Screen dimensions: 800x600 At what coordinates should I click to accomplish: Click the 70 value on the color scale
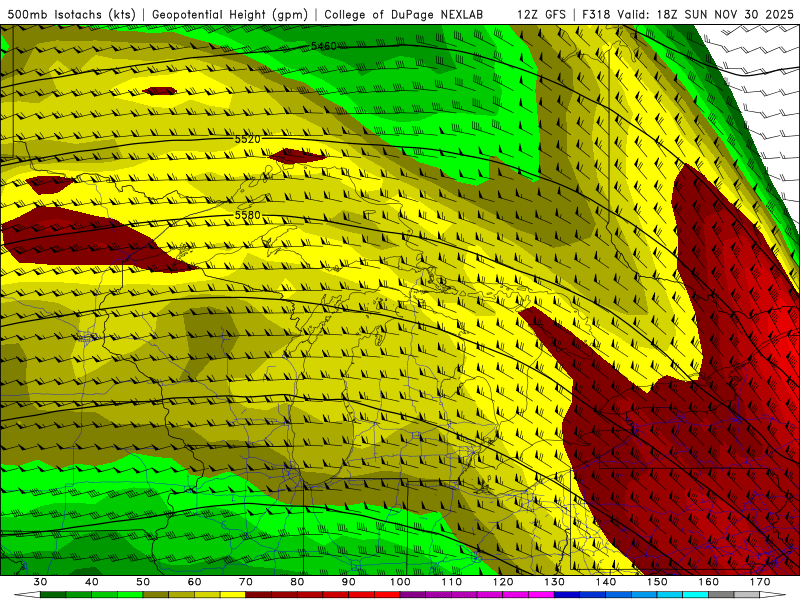tap(246, 582)
